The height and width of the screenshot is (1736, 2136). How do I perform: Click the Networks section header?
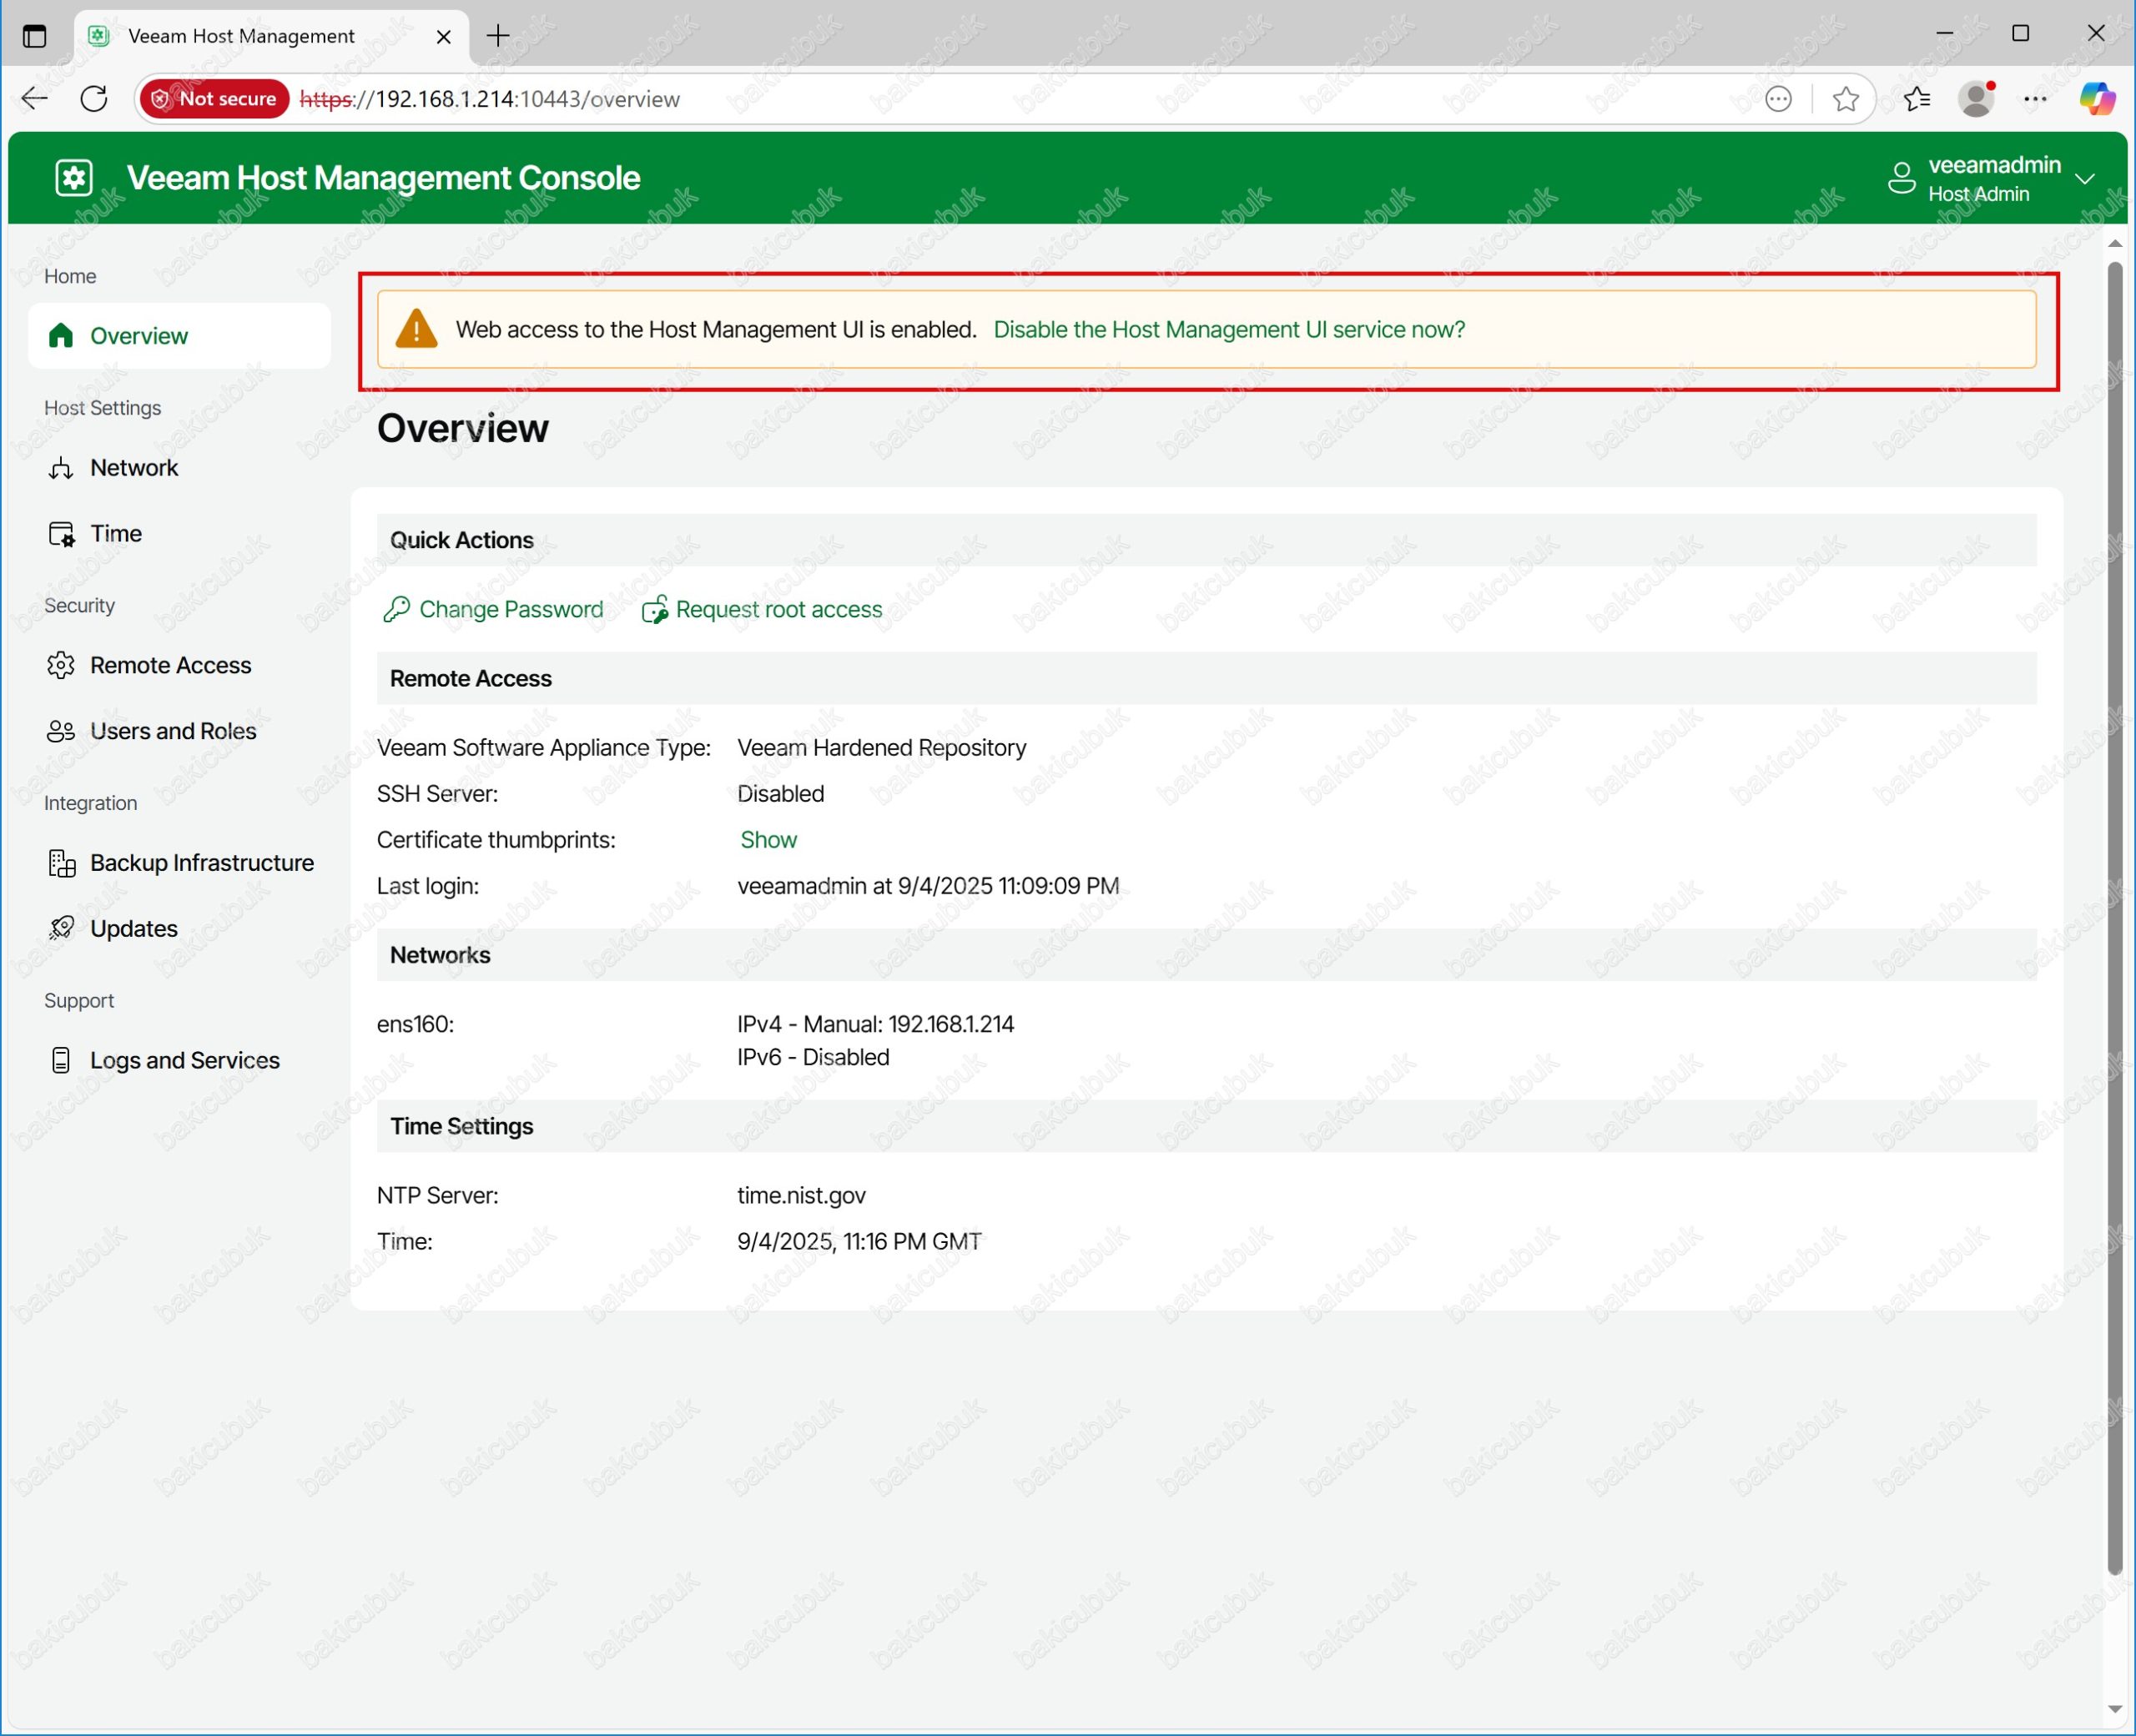click(1206, 955)
